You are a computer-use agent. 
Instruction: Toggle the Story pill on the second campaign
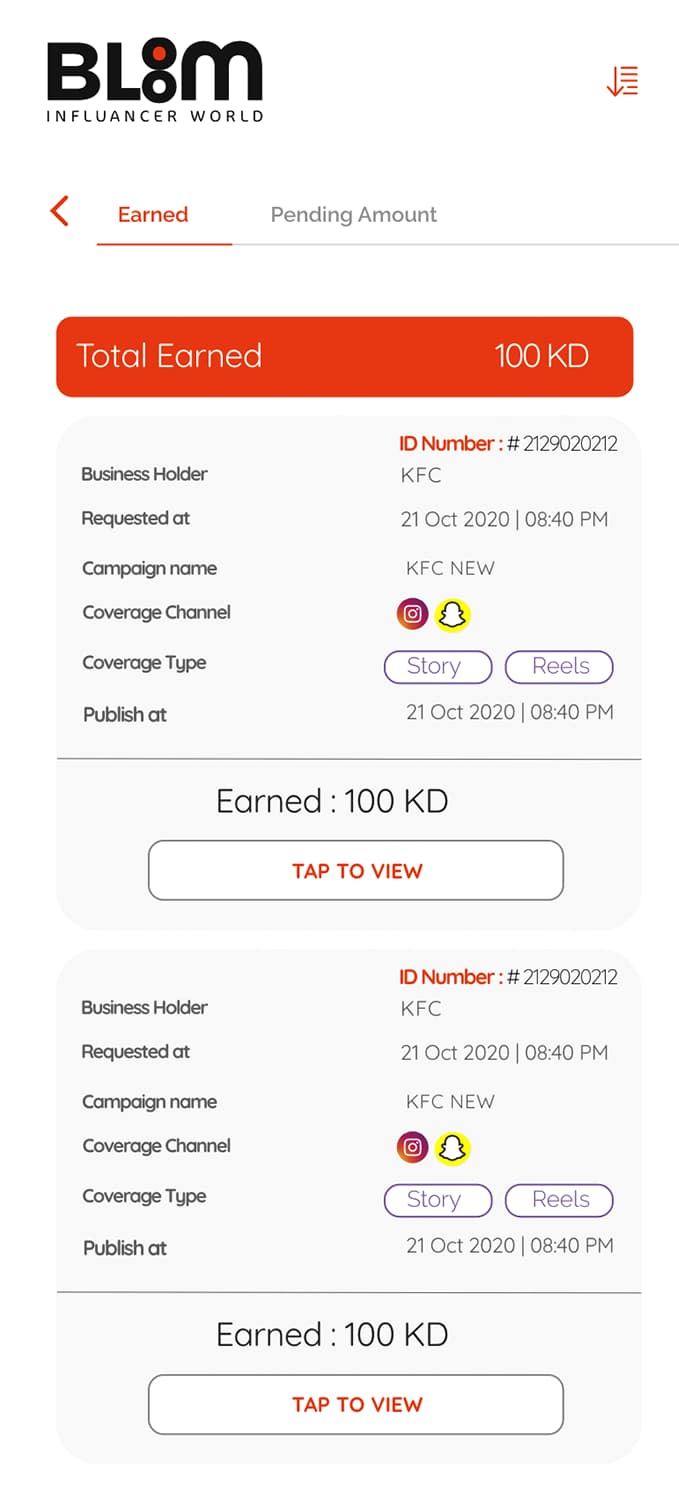coord(437,1200)
